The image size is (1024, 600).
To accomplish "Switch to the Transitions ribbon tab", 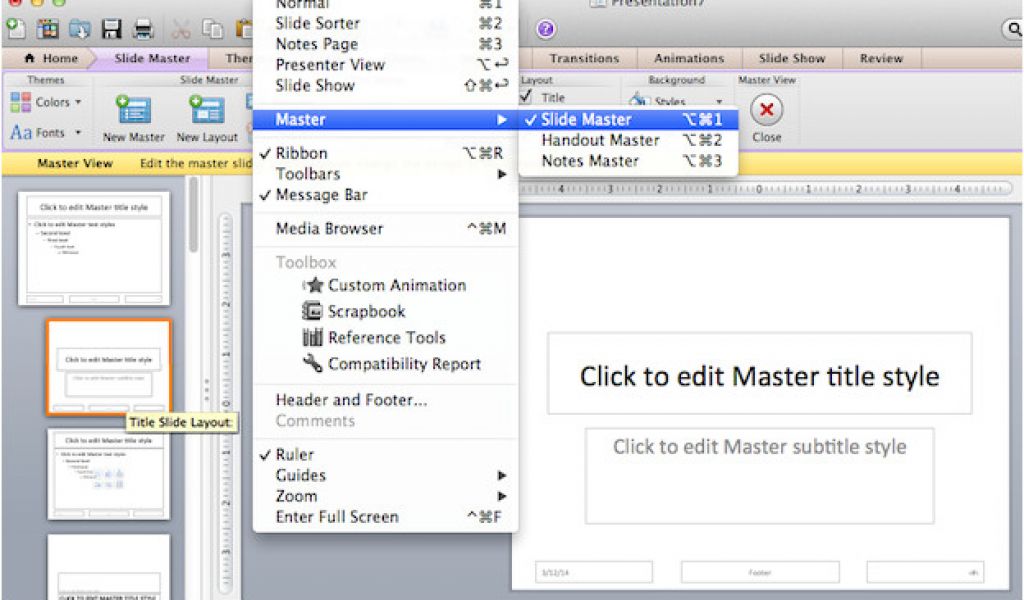I will (x=583, y=58).
